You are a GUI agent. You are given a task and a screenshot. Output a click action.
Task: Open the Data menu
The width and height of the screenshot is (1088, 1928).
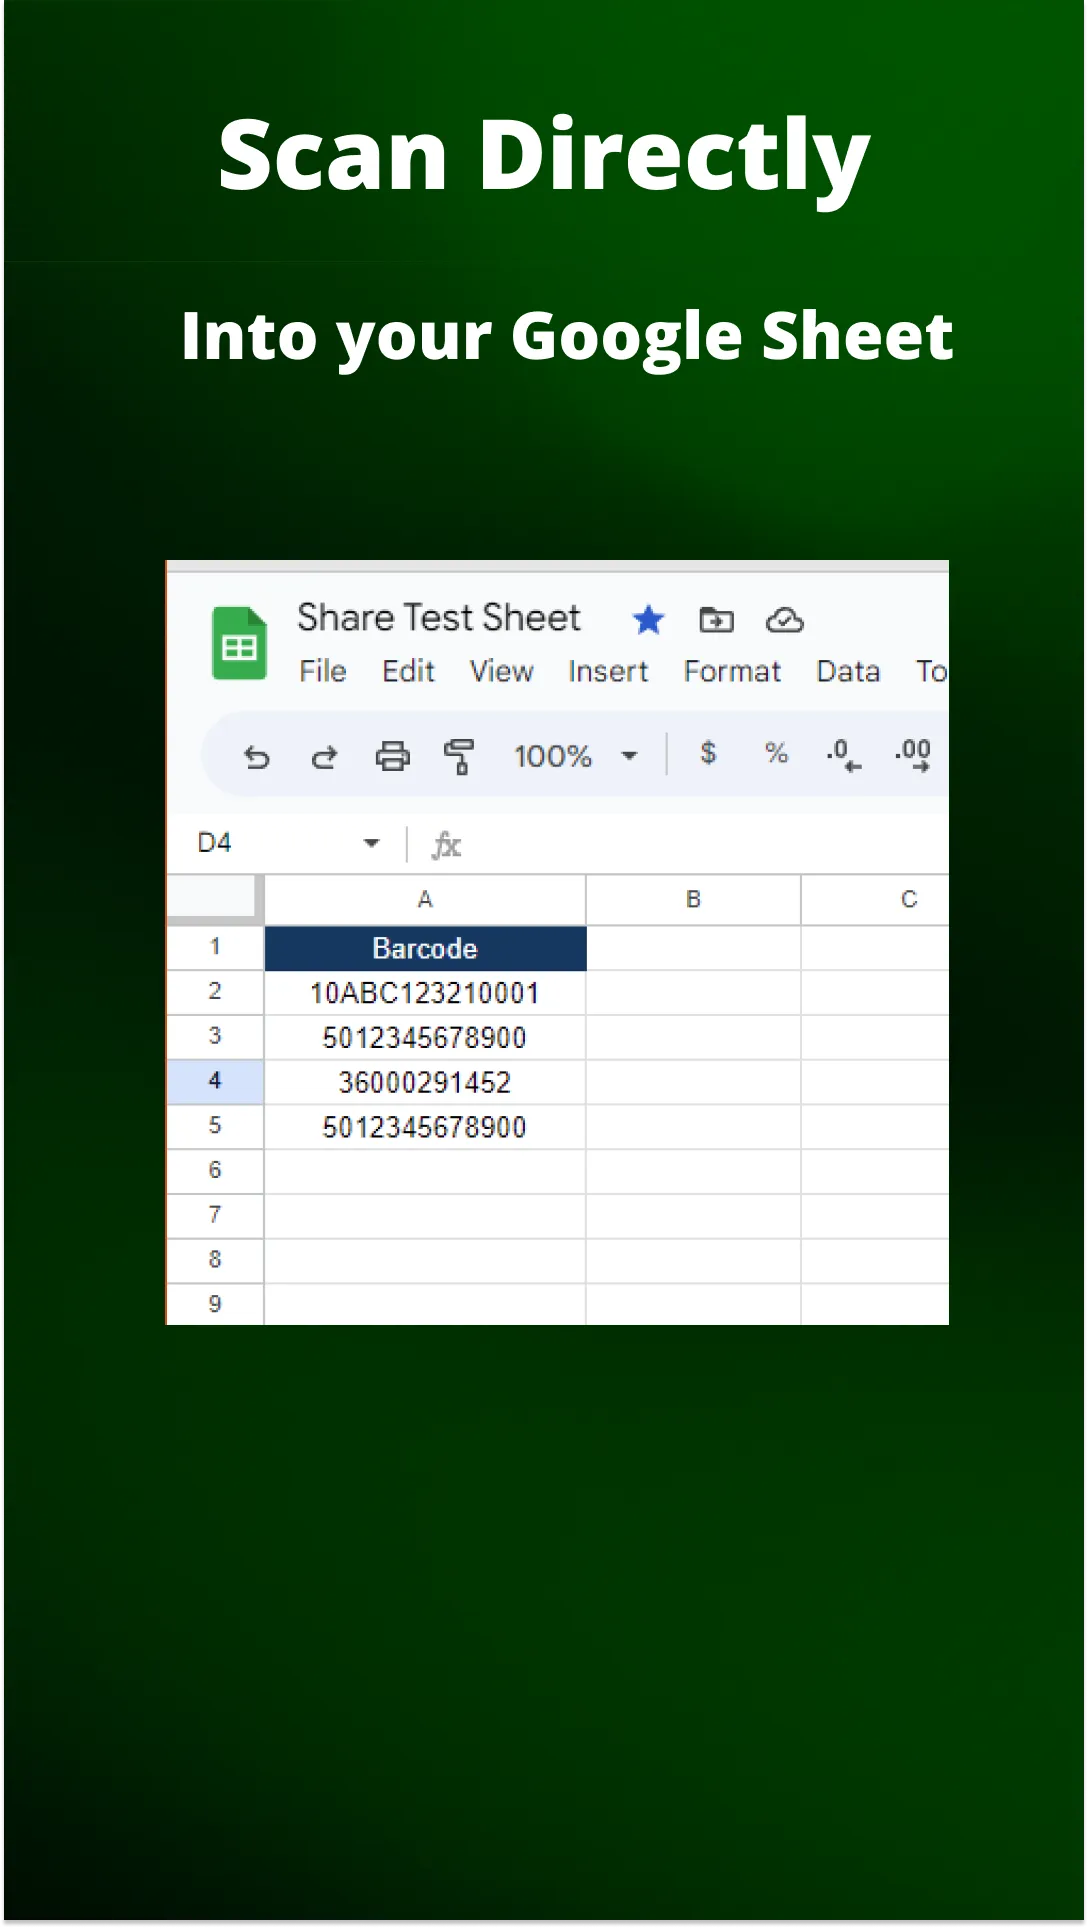click(x=848, y=671)
